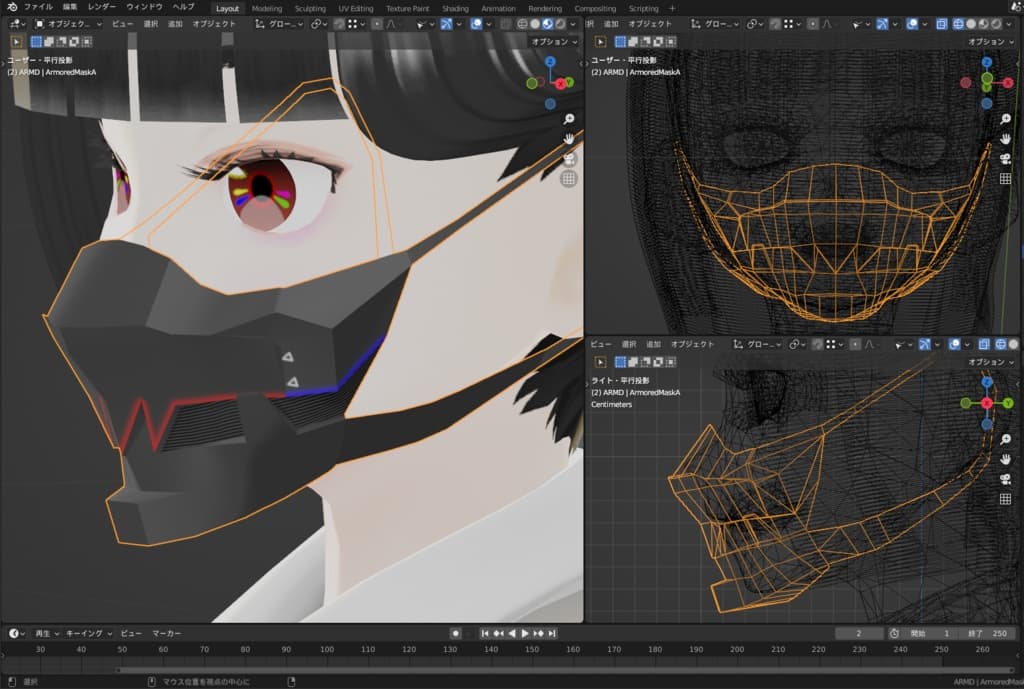The width and height of the screenshot is (1024, 689).
Task: Toggle camera view in the top-right viewport
Action: click(x=1005, y=158)
